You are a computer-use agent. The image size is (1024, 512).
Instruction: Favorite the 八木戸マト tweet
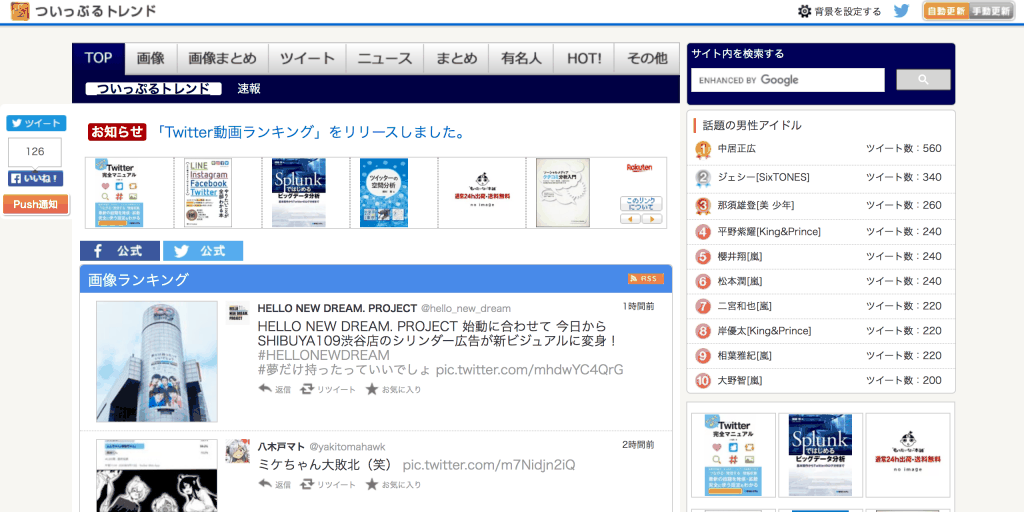click(x=393, y=485)
